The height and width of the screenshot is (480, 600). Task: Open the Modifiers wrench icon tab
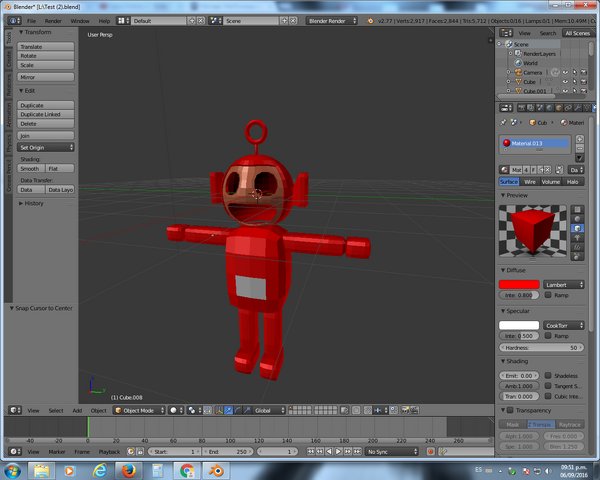(x=577, y=108)
